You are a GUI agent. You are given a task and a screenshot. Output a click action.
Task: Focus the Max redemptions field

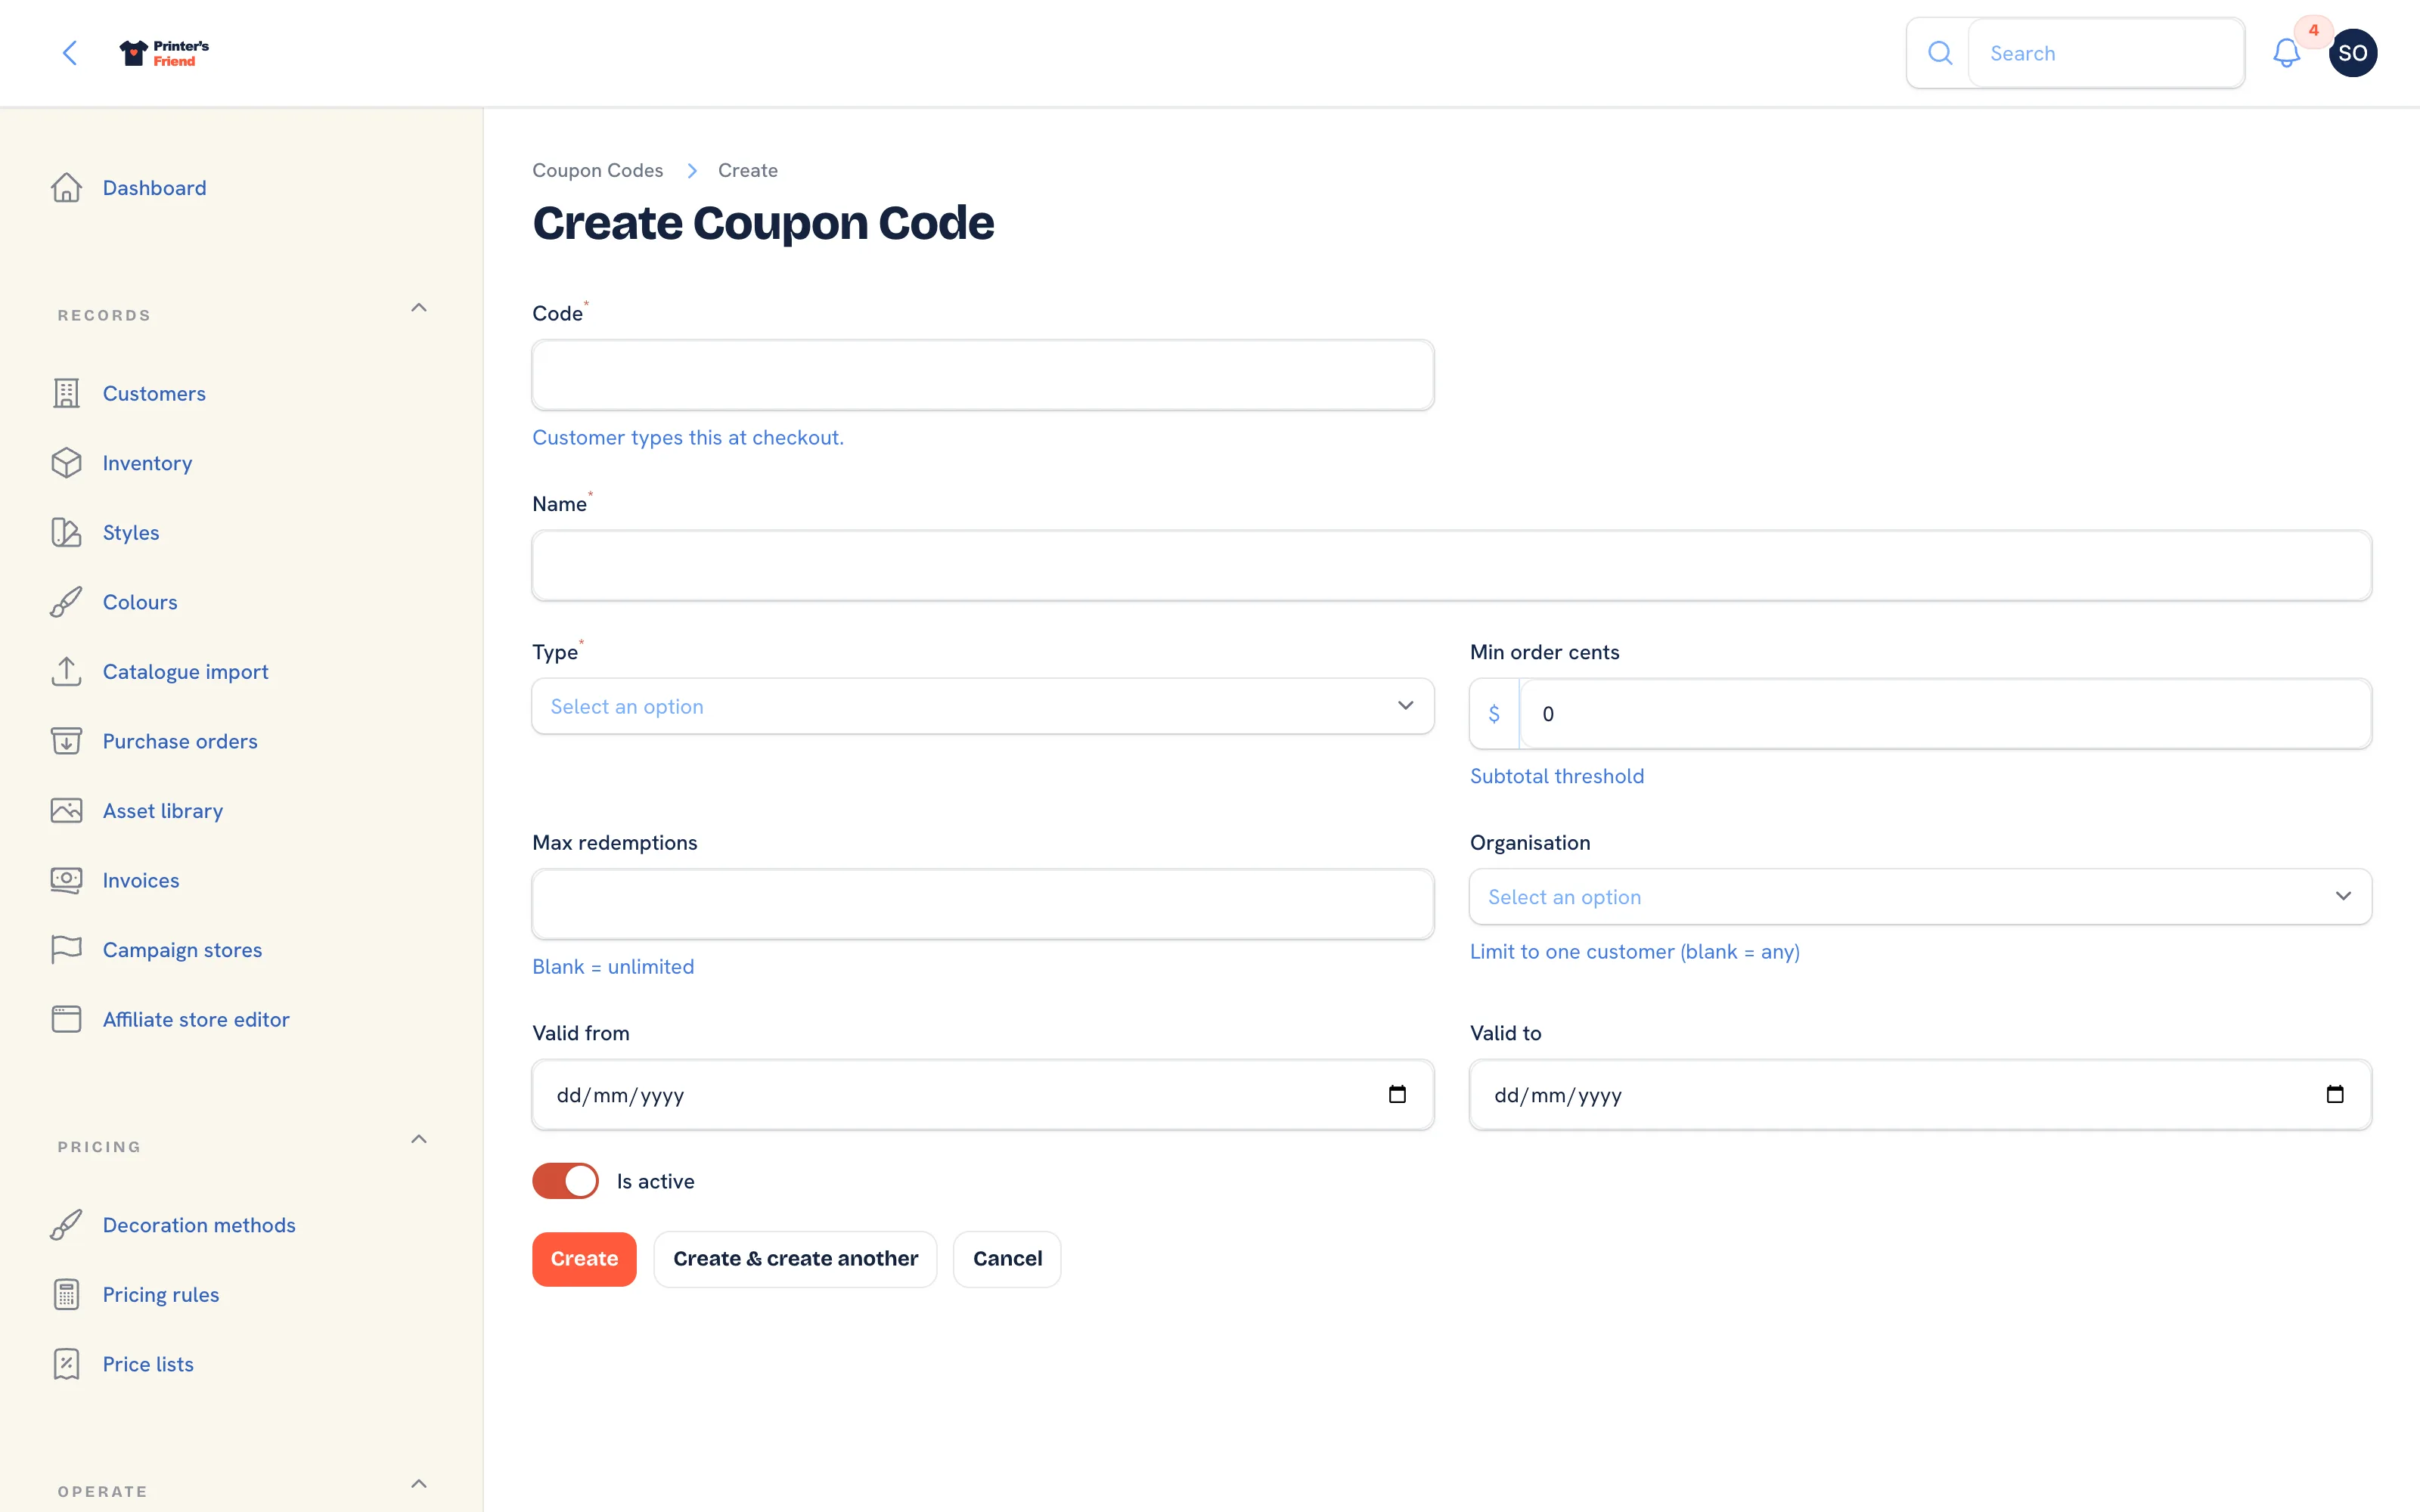tap(982, 904)
